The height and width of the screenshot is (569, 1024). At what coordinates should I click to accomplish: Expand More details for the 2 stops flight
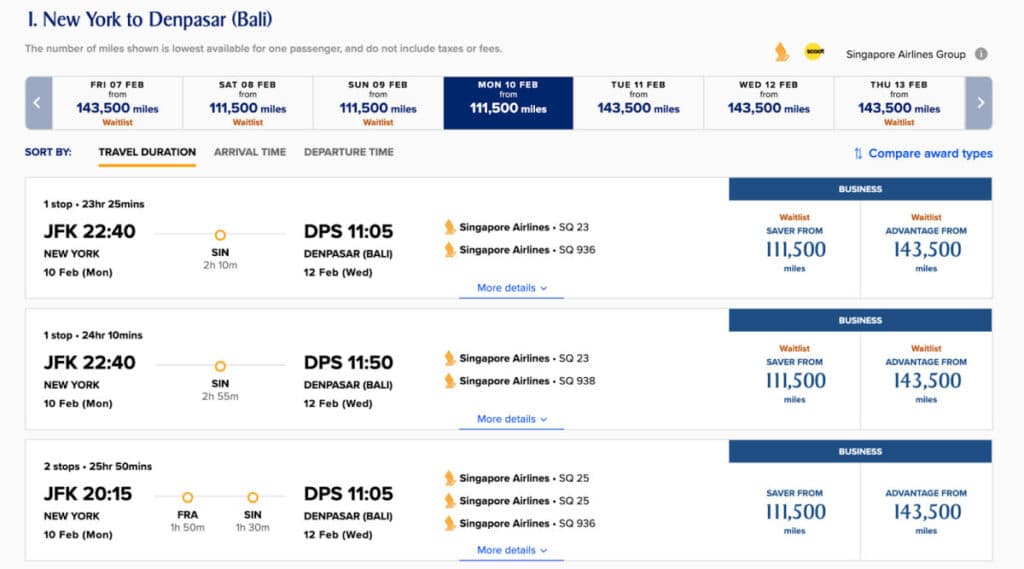click(x=511, y=550)
